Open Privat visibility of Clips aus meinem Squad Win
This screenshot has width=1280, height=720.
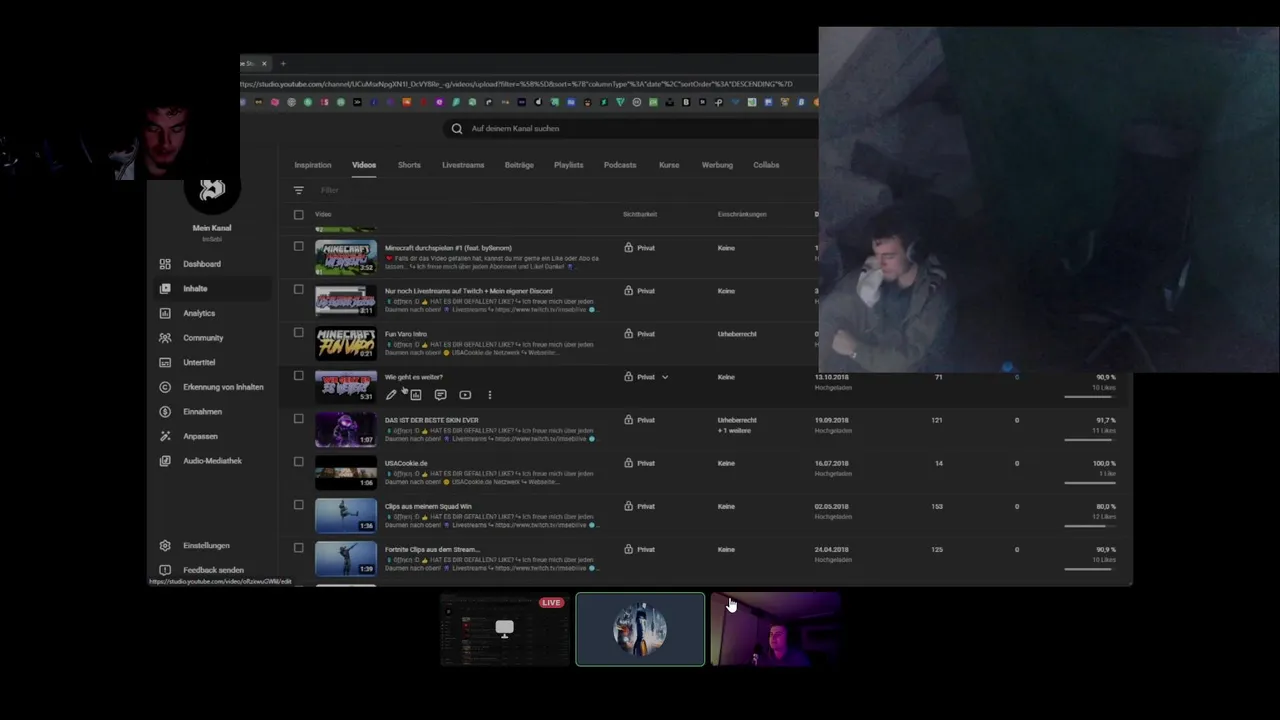pyautogui.click(x=645, y=506)
